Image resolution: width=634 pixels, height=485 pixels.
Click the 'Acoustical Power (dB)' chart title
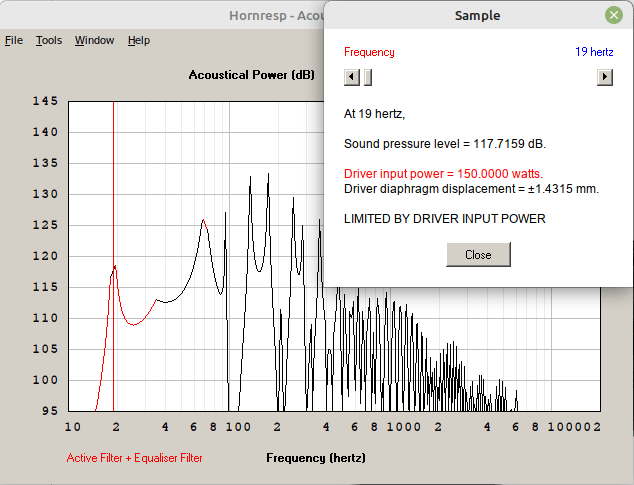pos(251,75)
